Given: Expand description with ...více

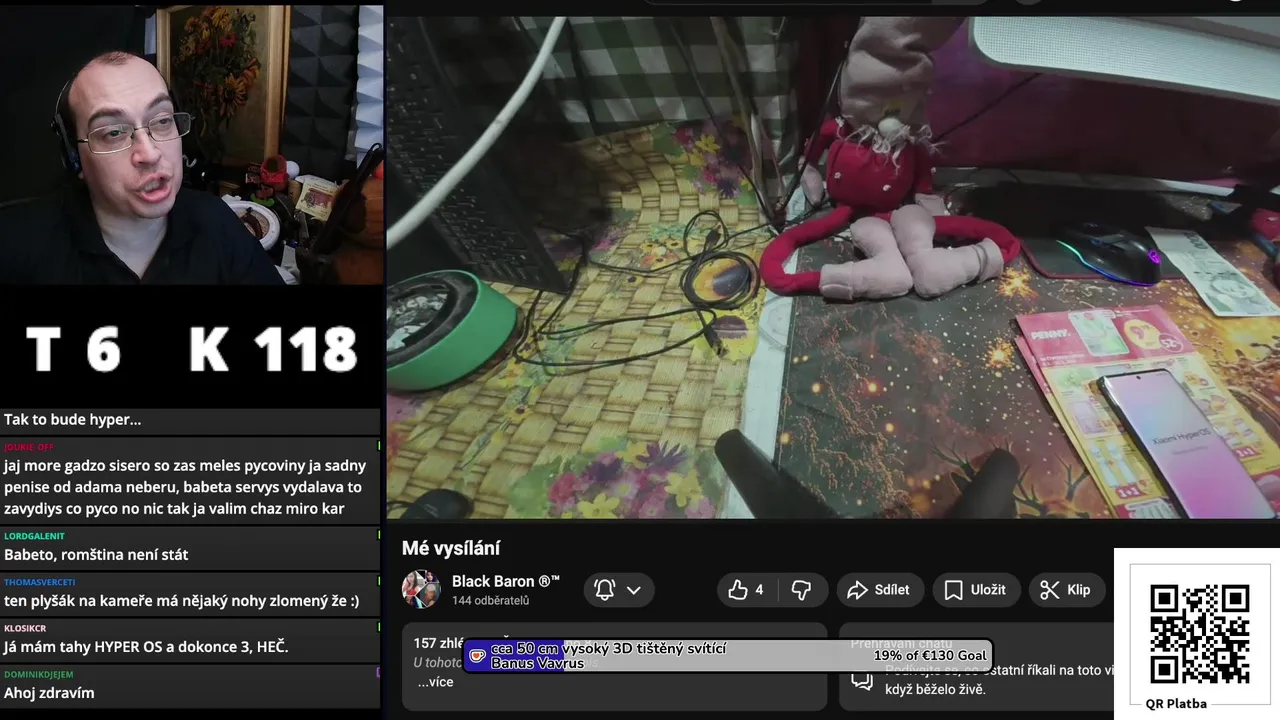Looking at the screenshot, I should tap(435, 682).
